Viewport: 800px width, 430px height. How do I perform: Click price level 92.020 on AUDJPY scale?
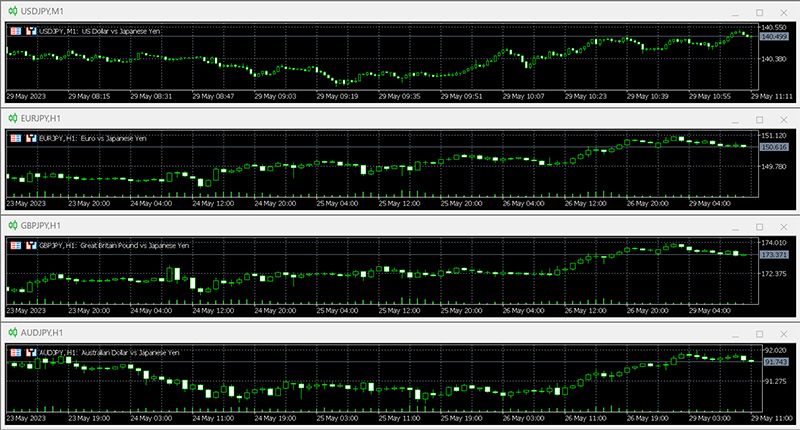tap(776, 350)
